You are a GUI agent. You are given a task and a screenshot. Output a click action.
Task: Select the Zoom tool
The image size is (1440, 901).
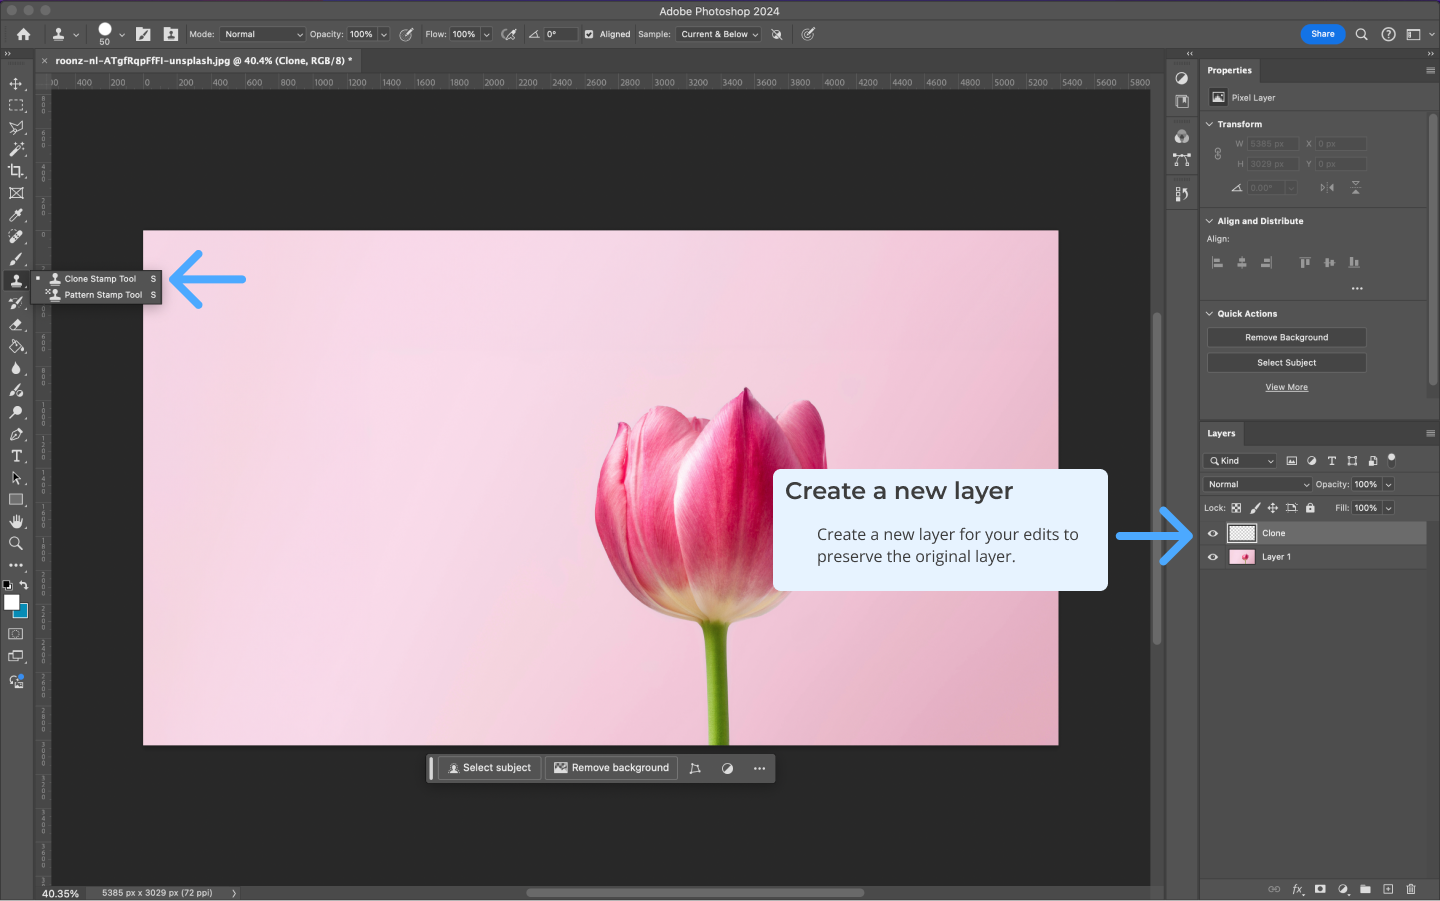(x=16, y=544)
